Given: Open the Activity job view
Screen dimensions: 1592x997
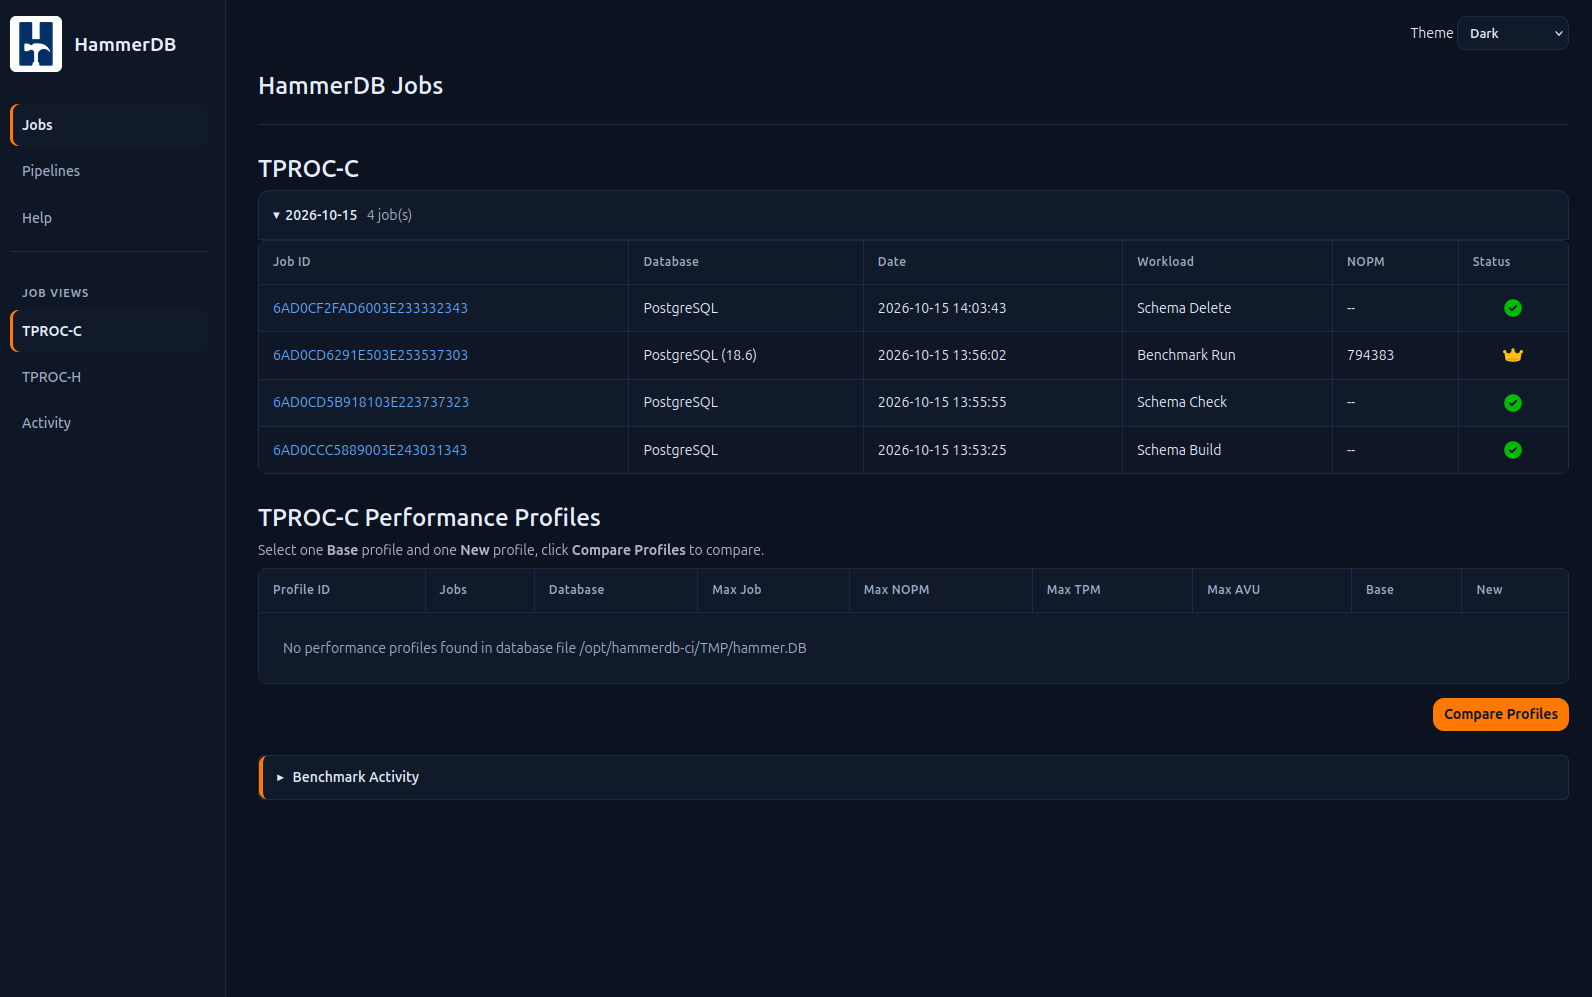Looking at the screenshot, I should coord(109,423).
